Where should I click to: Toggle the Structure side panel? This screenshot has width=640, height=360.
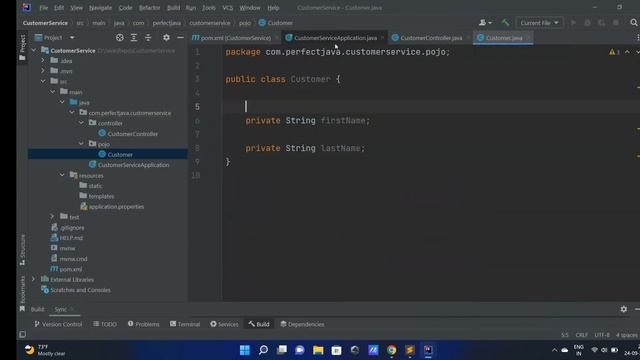click(x=22, y=250)
